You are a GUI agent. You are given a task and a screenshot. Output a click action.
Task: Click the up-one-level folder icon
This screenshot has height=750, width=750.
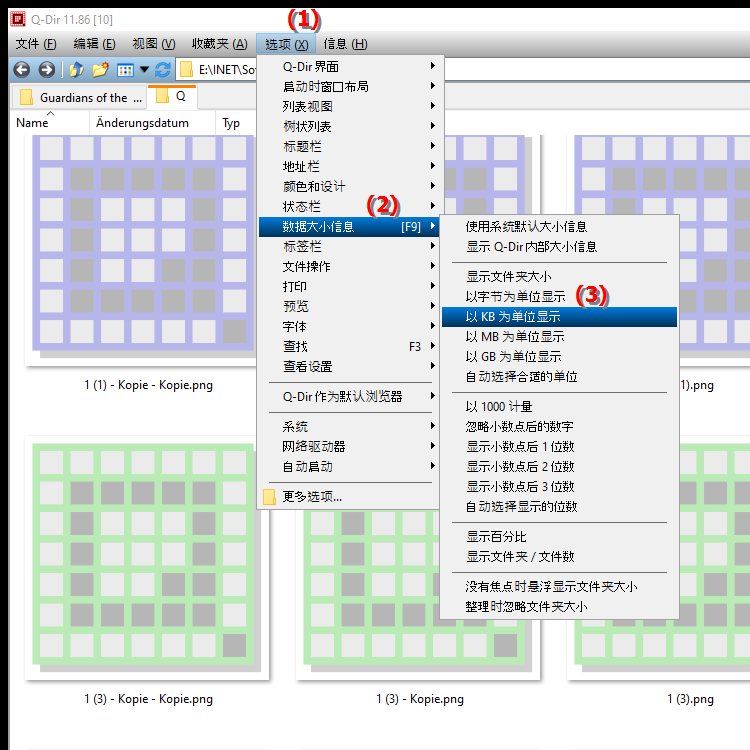pos(76,70)
